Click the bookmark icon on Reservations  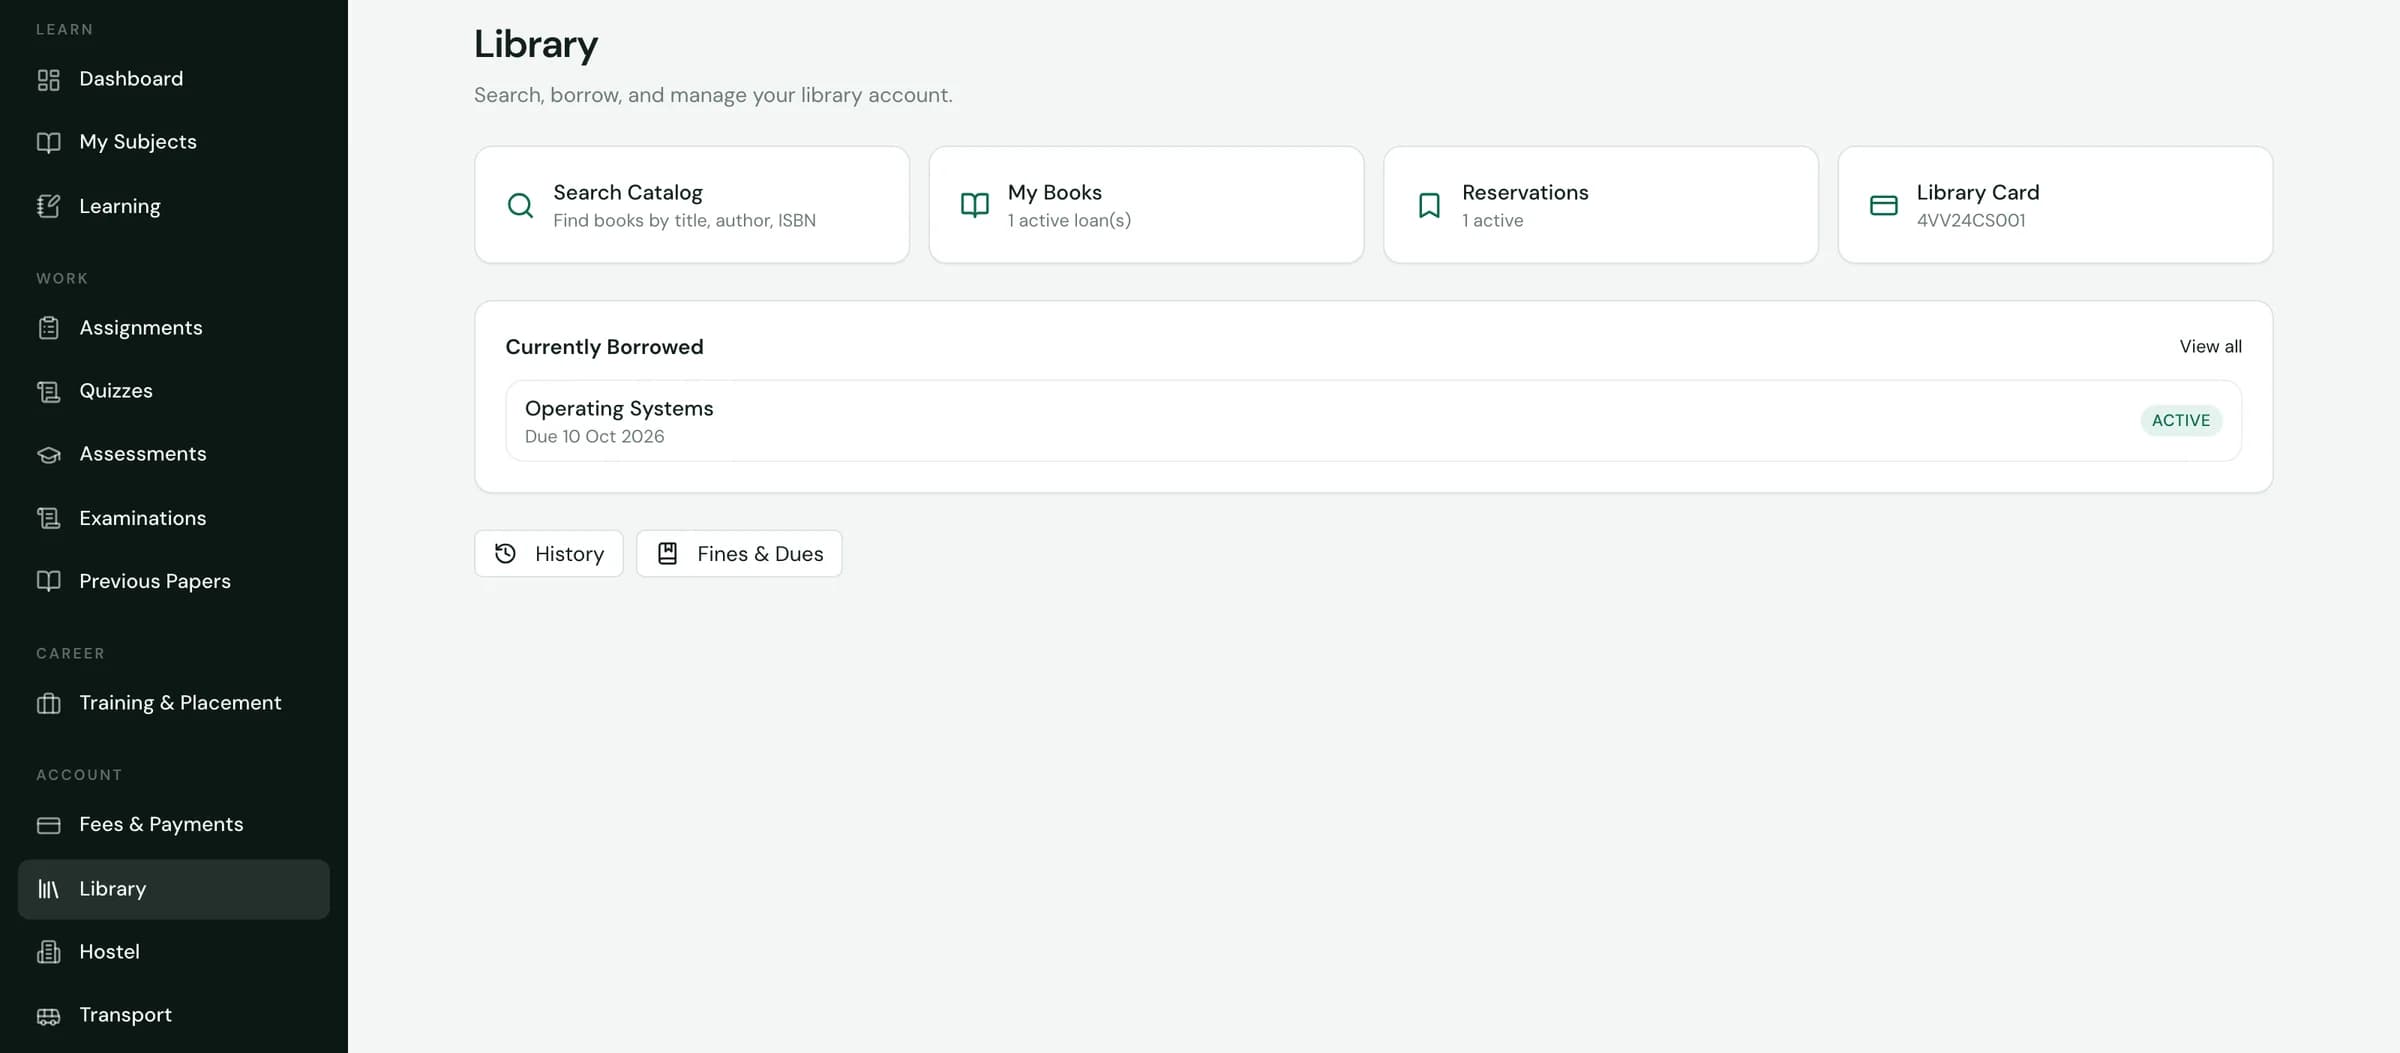click(x=1429, y=205)
